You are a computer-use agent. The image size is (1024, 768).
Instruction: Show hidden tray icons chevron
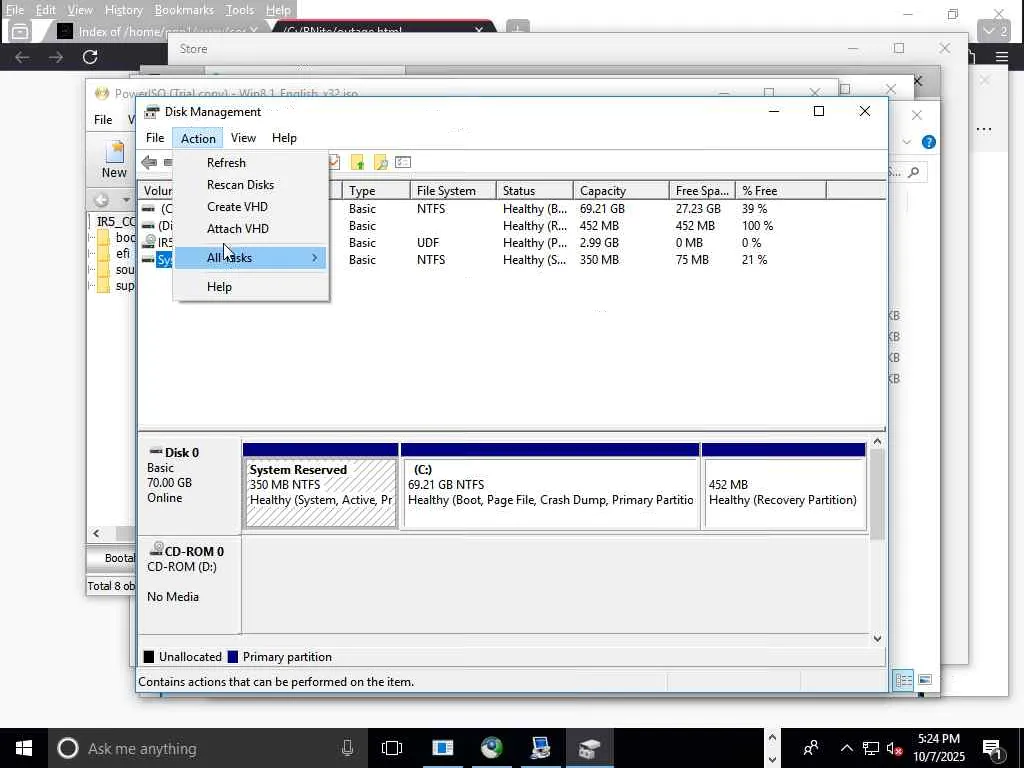[x=846, y=748]
